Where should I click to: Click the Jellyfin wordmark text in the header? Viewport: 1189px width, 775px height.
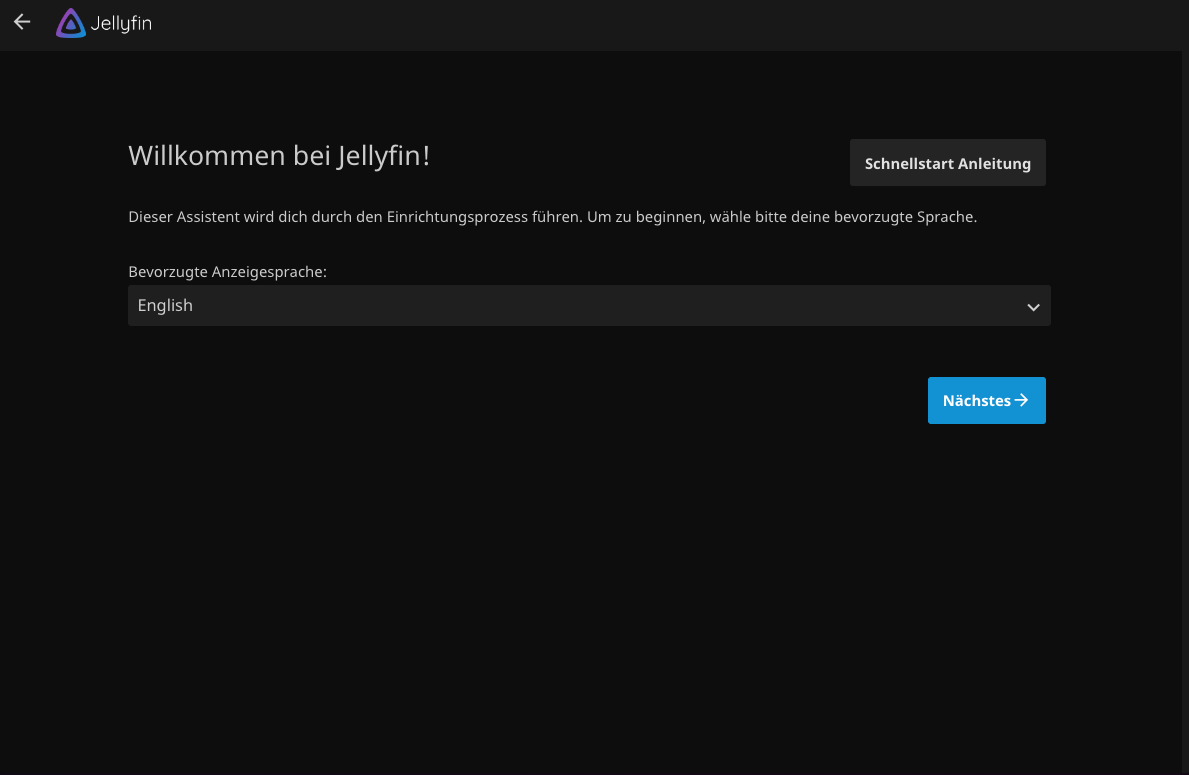coord(121,23)
